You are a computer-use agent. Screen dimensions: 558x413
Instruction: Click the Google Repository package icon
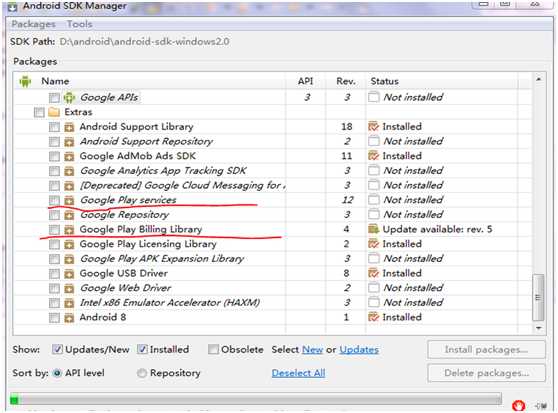click(69, 215)
